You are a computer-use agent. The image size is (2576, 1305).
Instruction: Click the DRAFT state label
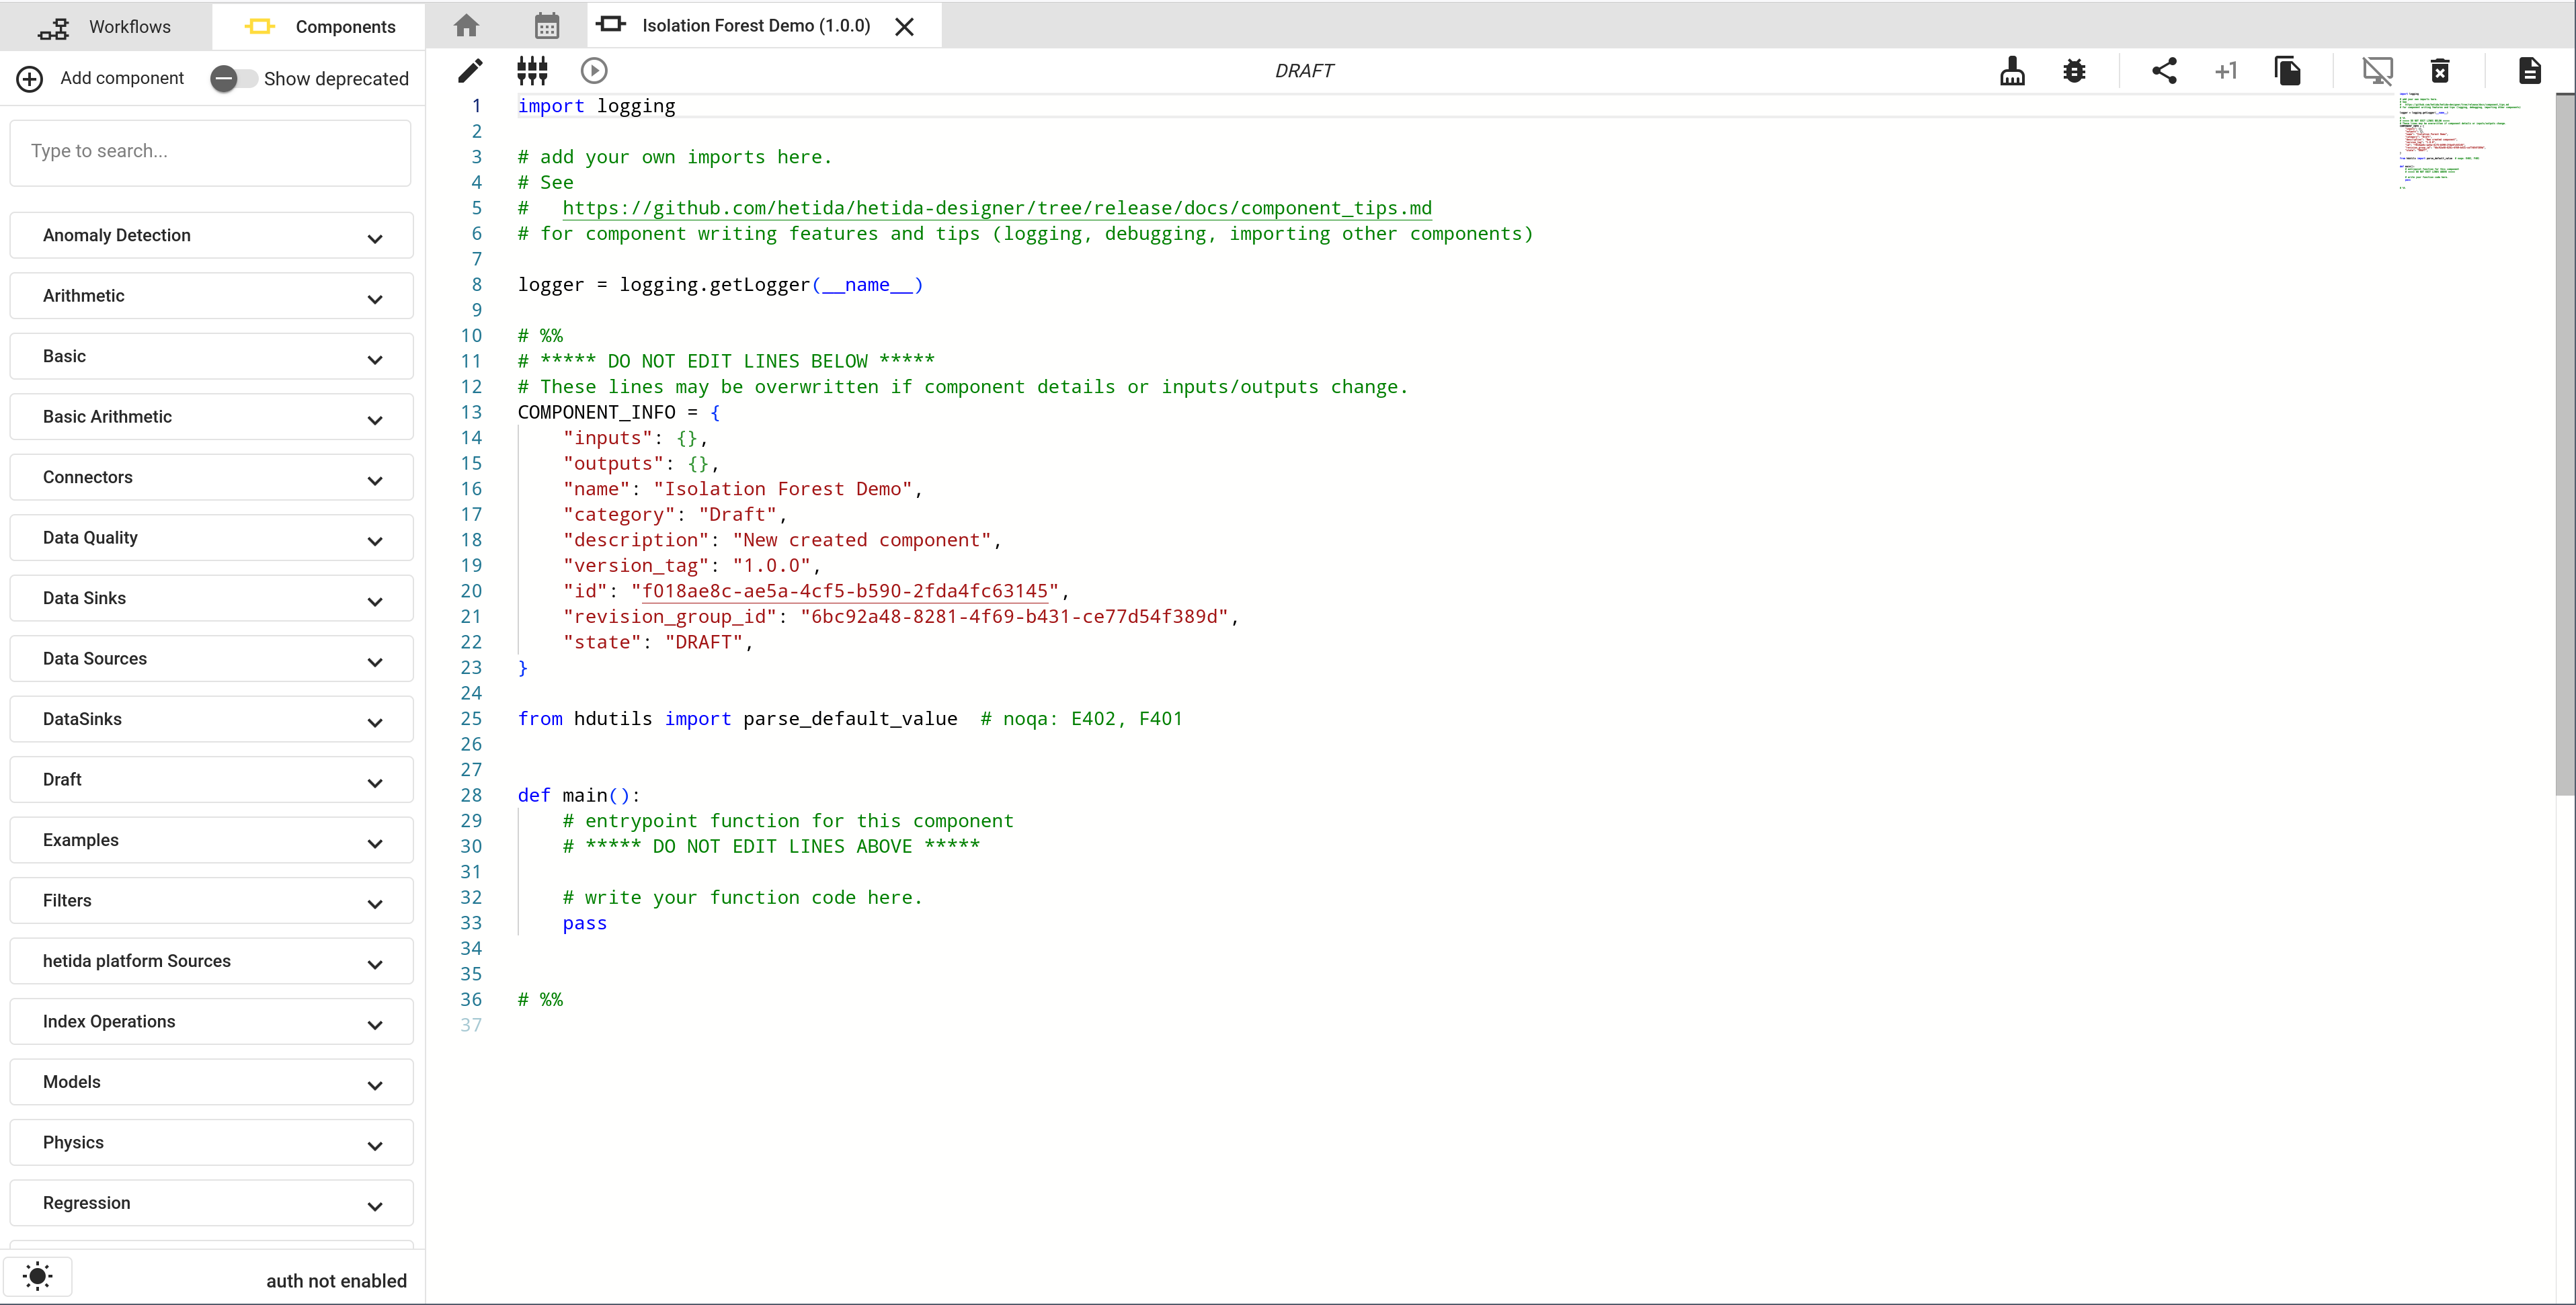[x=1304, y=71]
